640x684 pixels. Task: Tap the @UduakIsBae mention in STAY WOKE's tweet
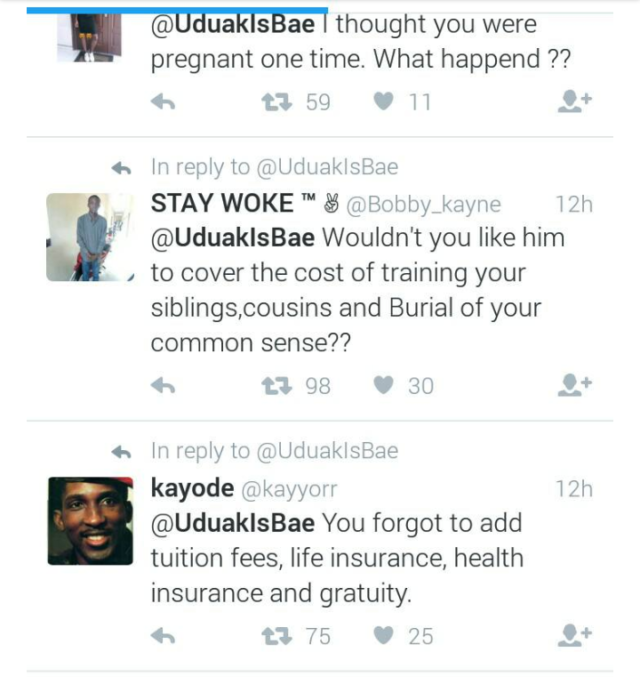(x=232, y=239)
